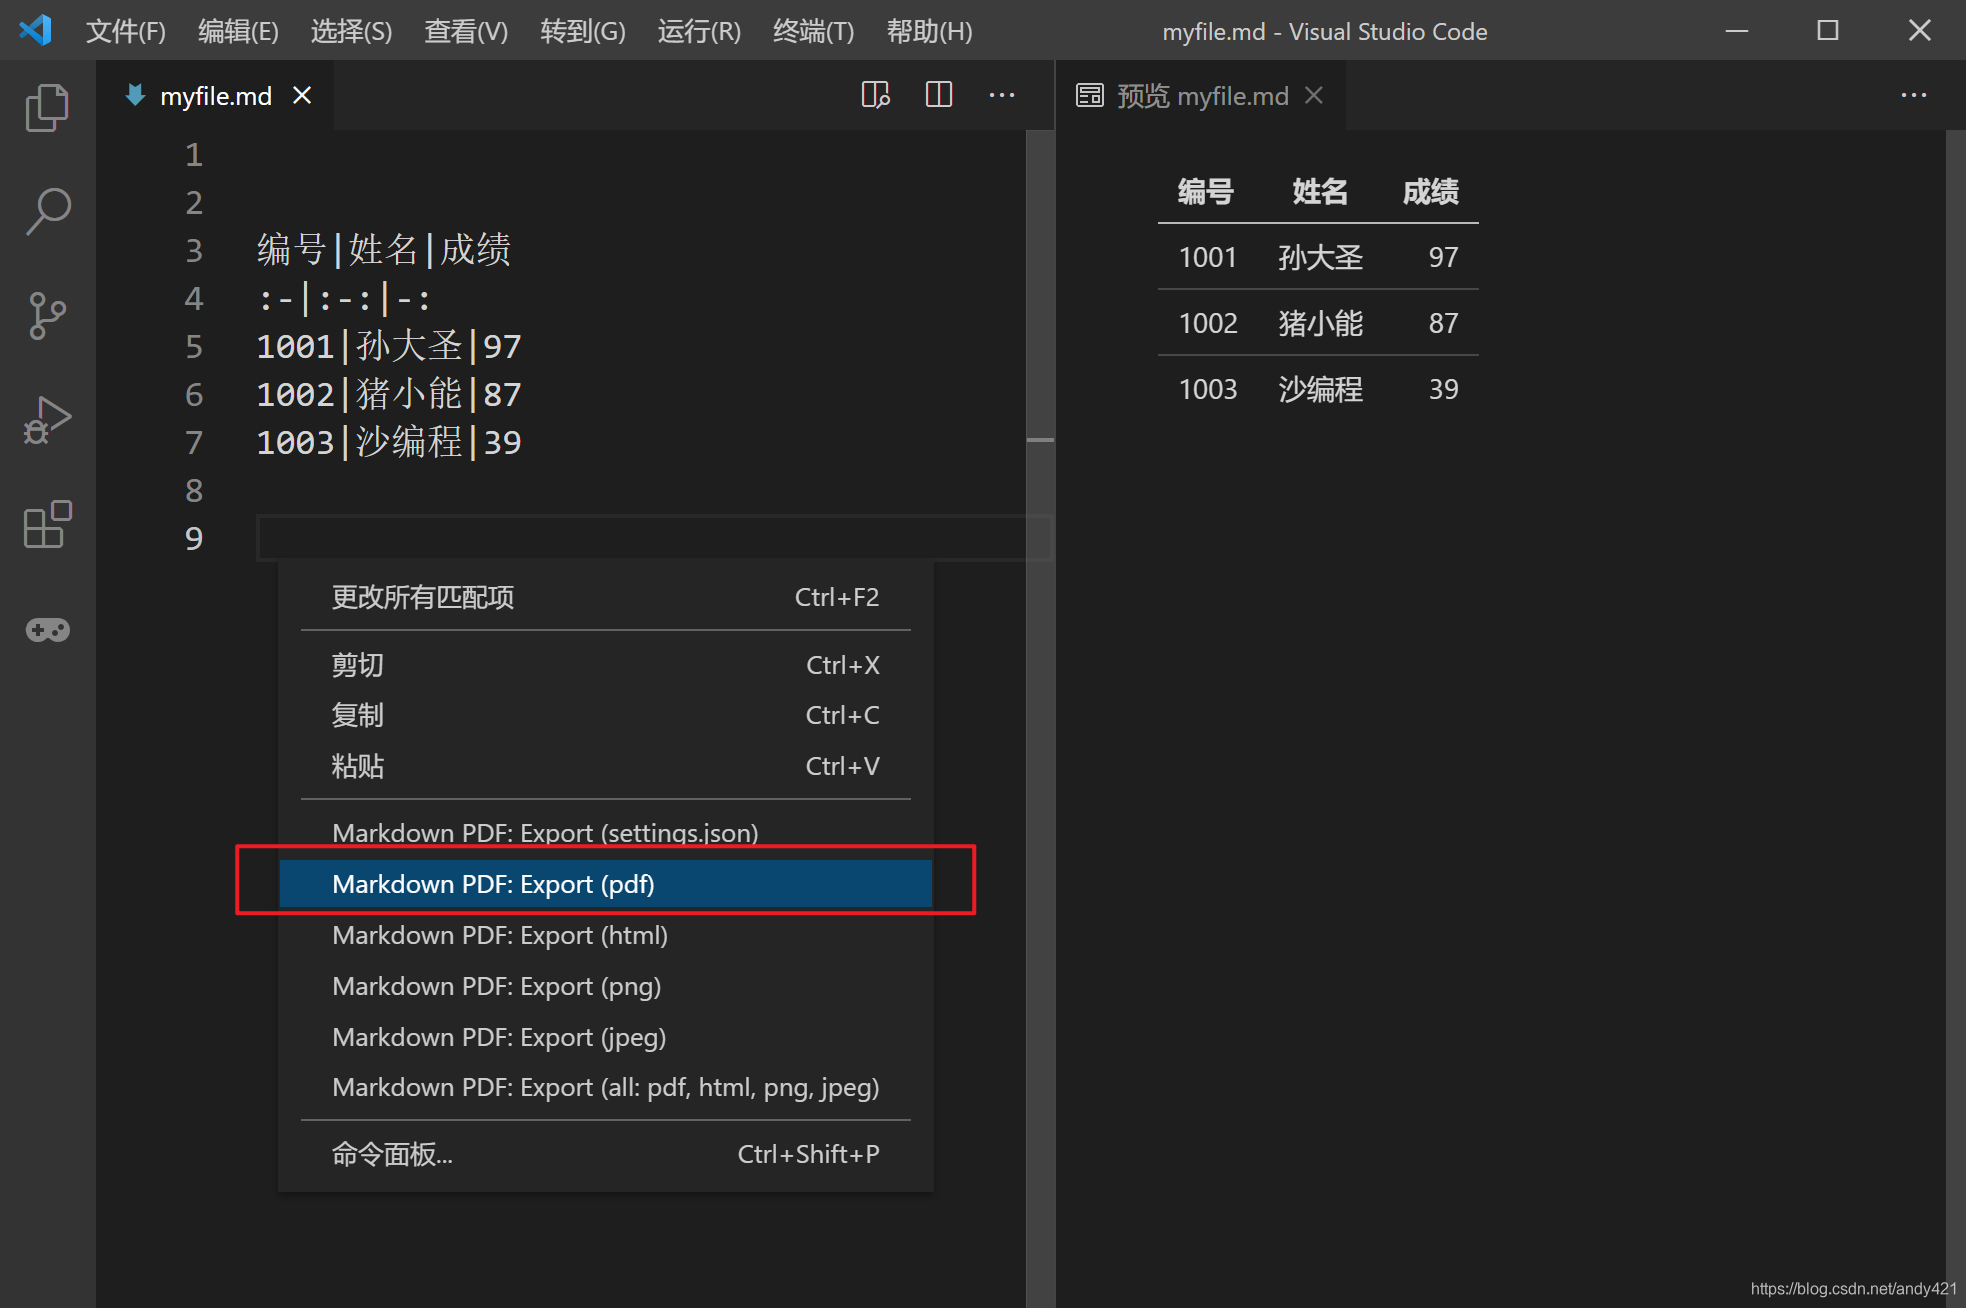Open the Extensions view
Viewport: 1966px width, 1308px height.
tap(47, 524)
